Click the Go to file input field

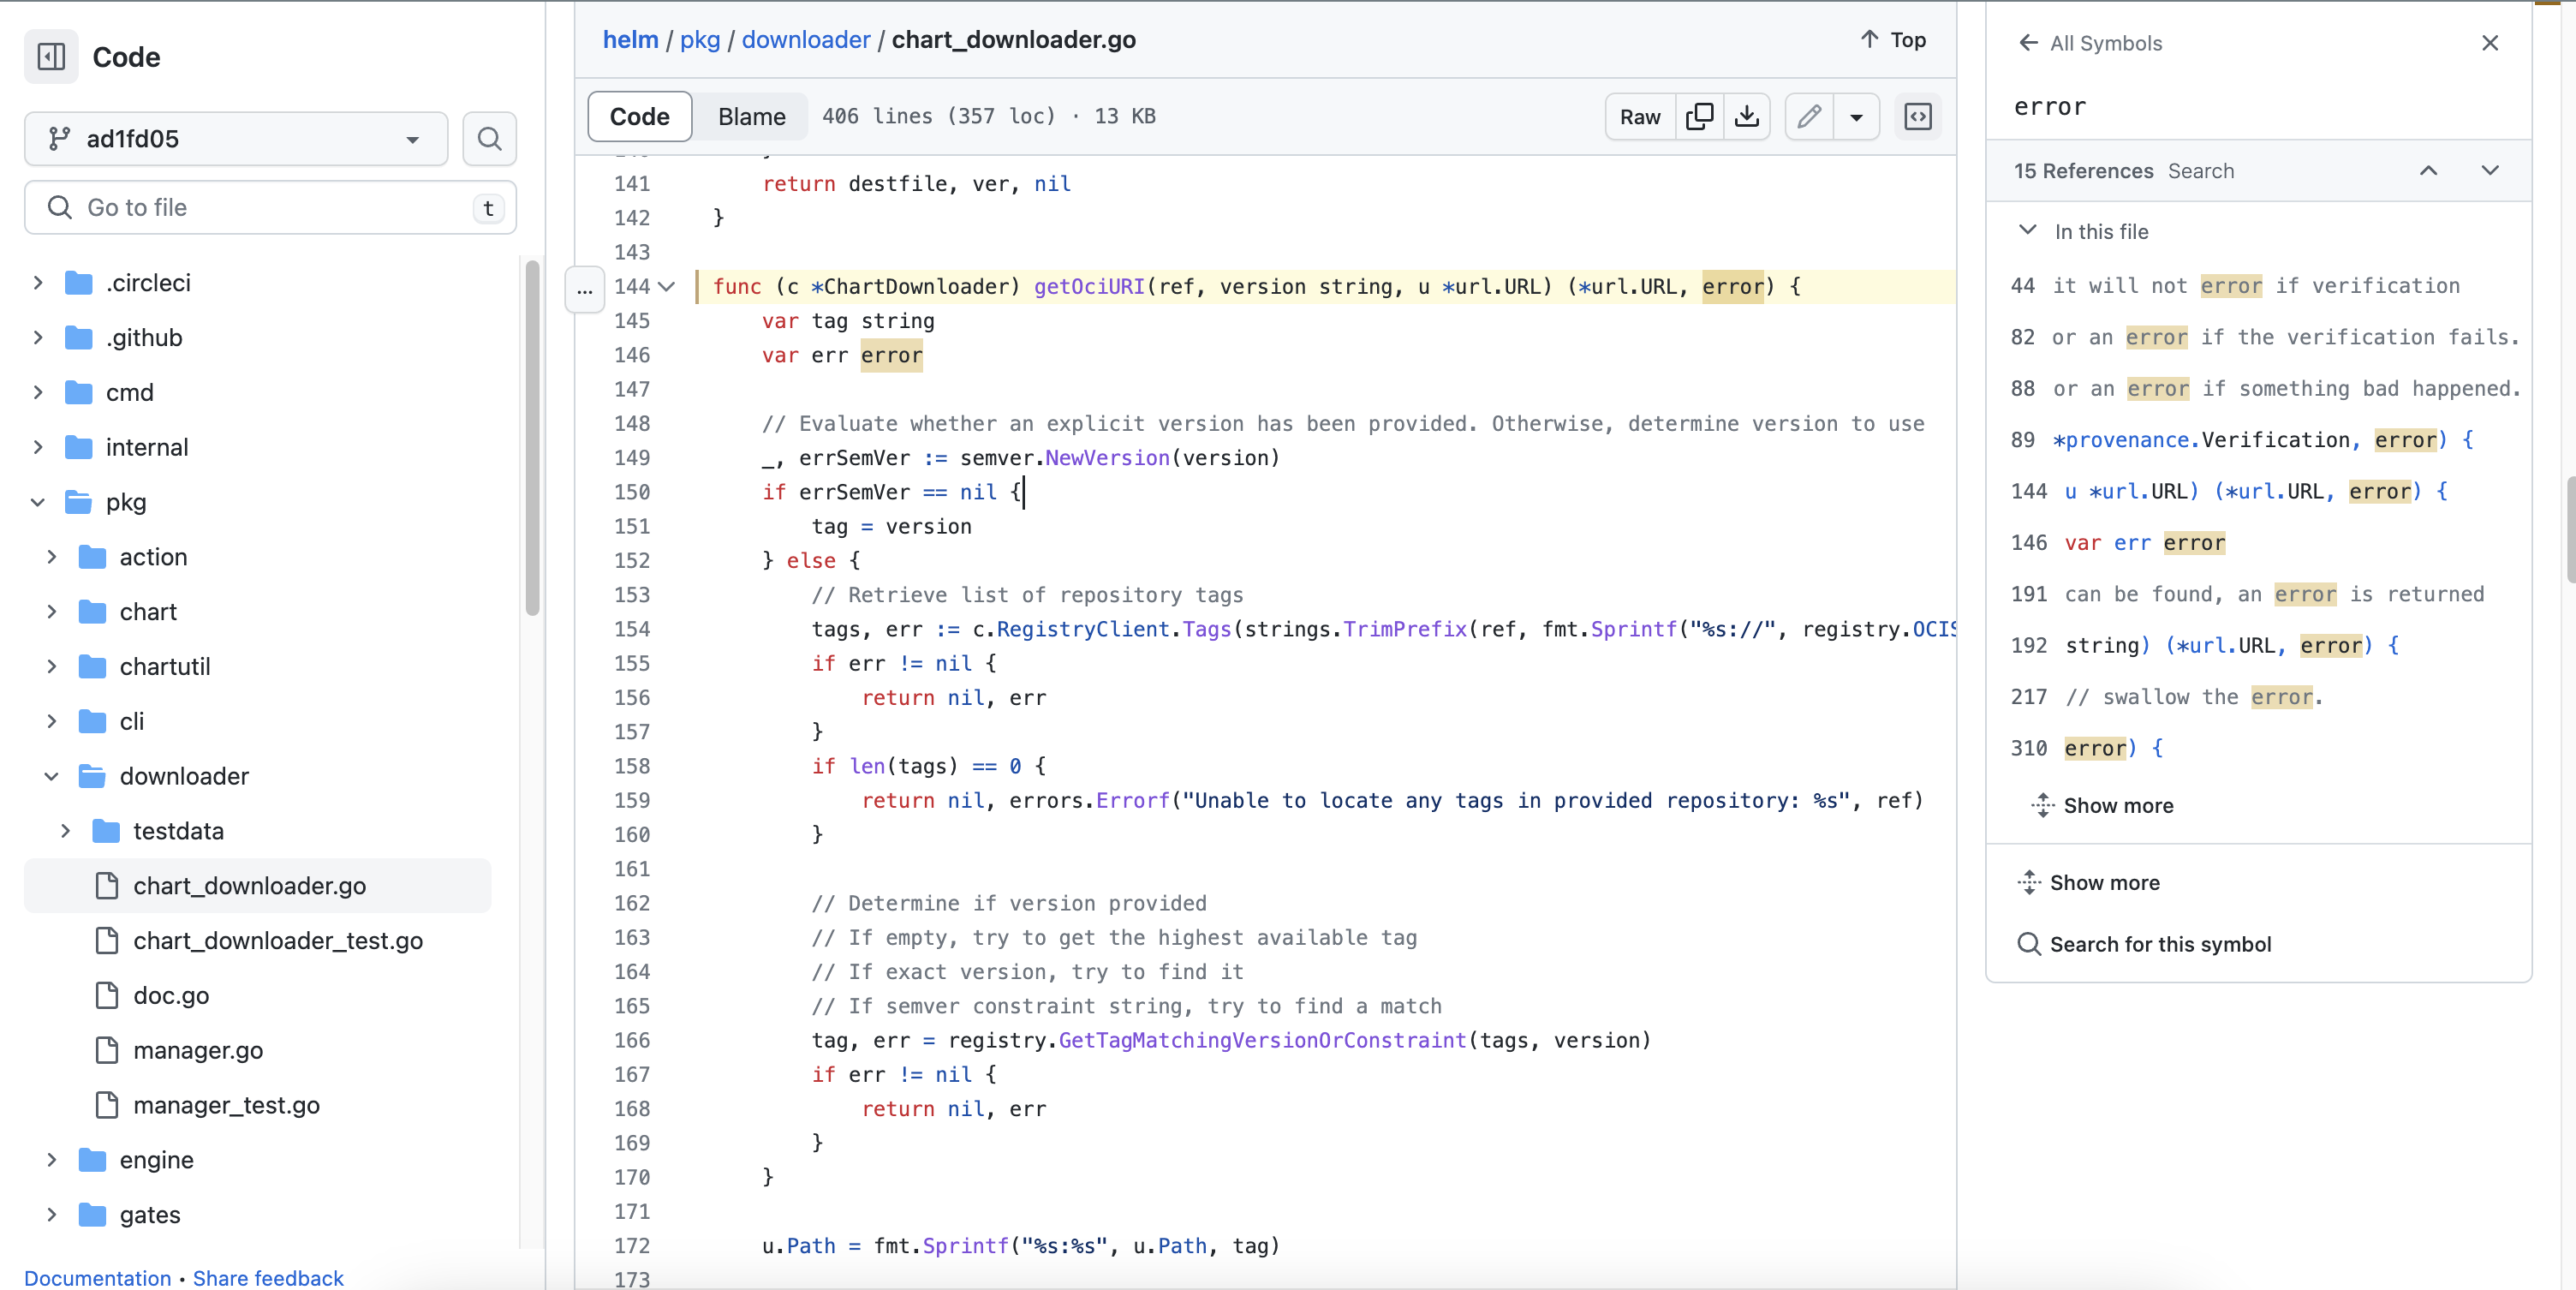pyautogui.click(x=260, y=207)
